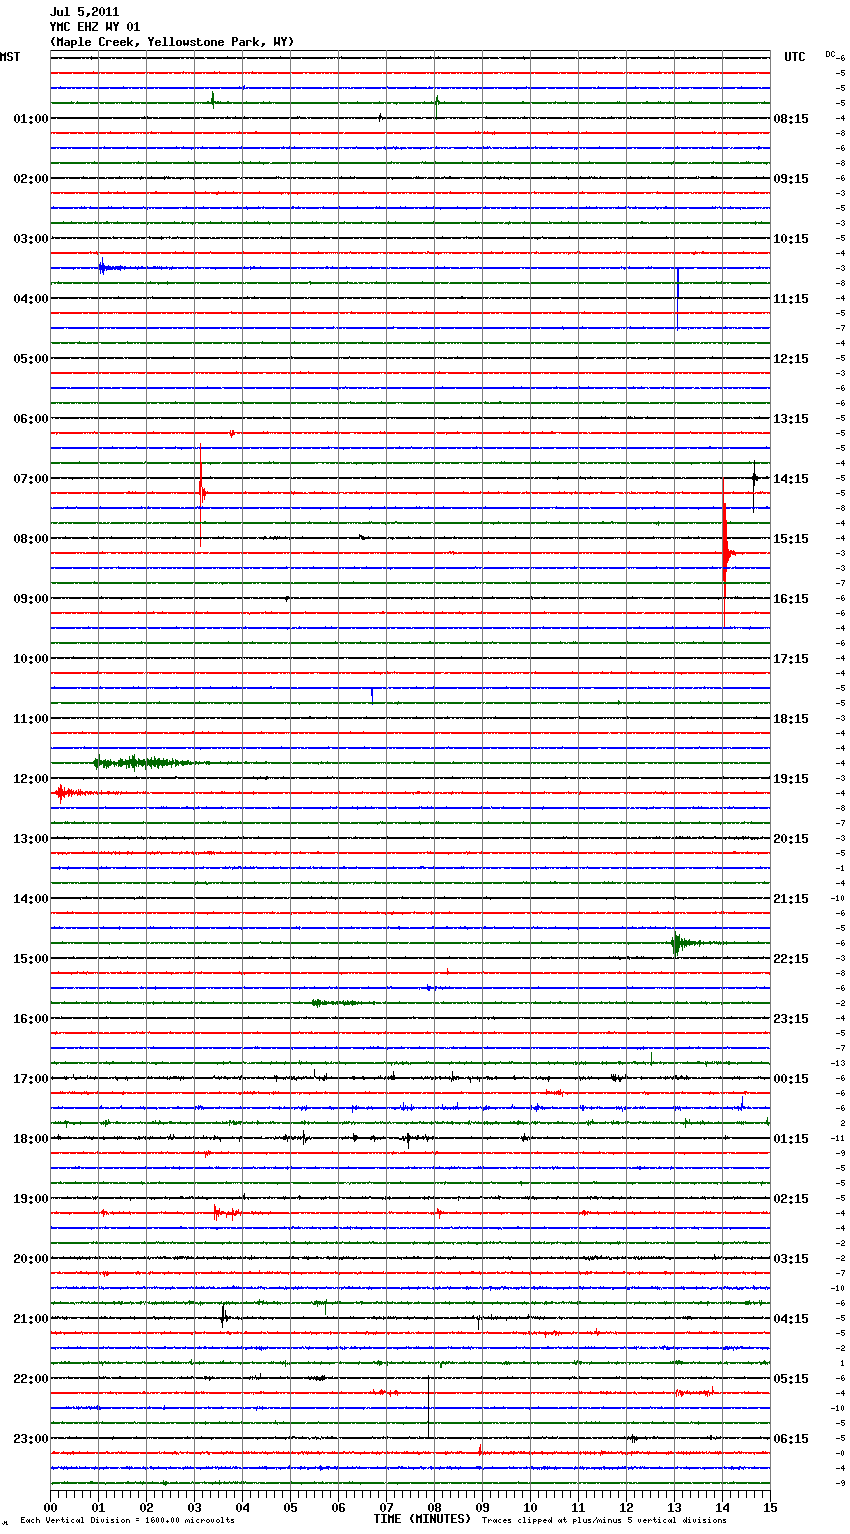Select the "09:00" MST time label
Screen dimensions: 850x1534
[31, 599]
